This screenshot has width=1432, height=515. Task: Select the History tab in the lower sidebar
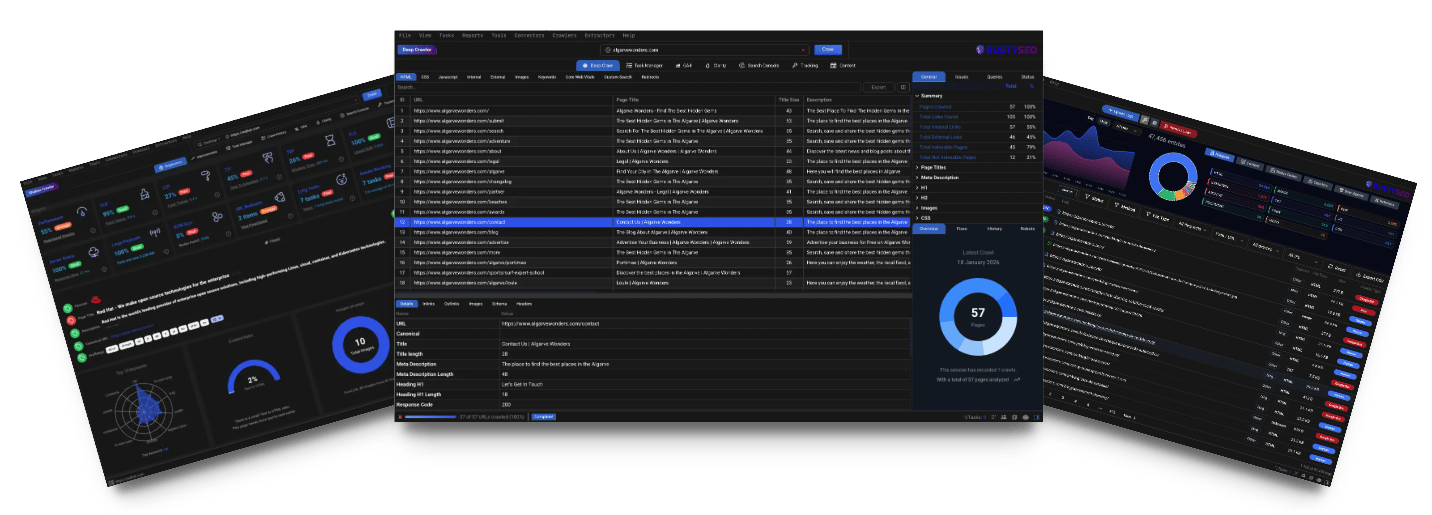pos(994,229)
